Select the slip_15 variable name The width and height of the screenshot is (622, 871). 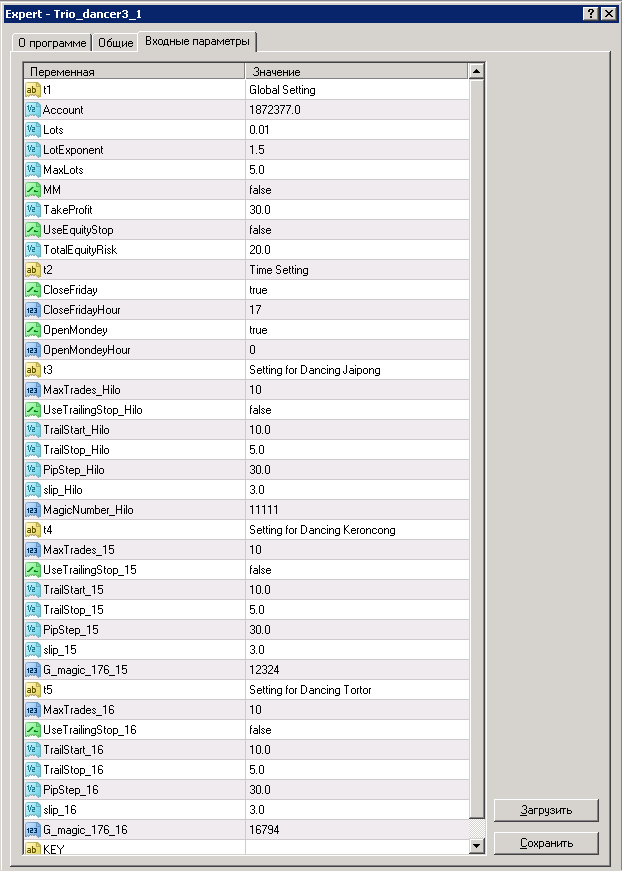click(x=60, y=650)
